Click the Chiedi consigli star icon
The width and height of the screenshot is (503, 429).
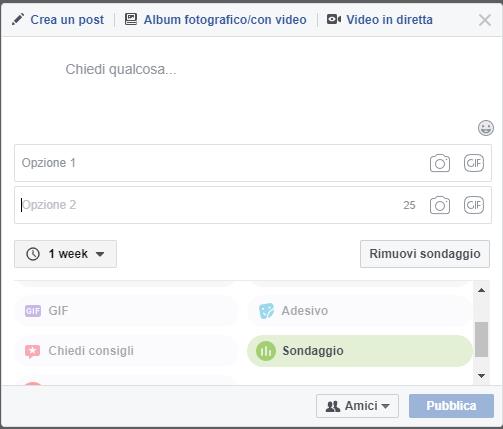pyautogui.click(x=32, y=351)
